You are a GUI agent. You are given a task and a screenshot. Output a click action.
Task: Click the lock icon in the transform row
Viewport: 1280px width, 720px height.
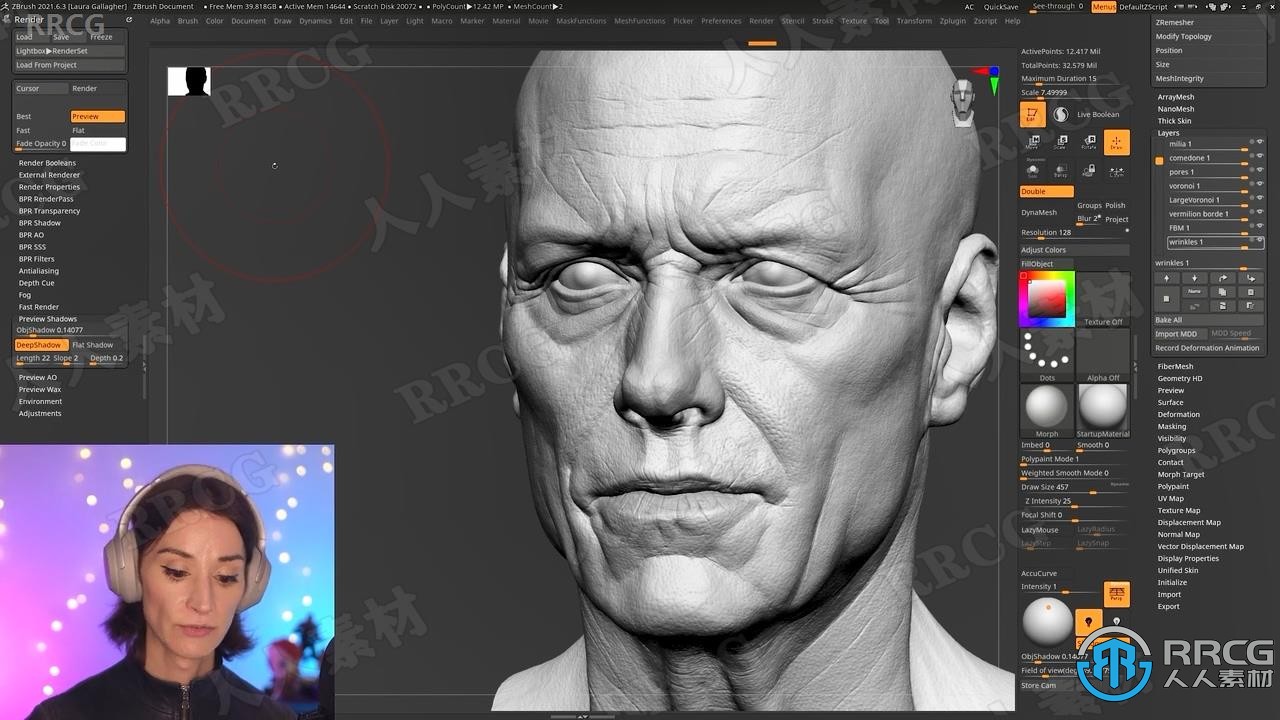point(1089,171)
